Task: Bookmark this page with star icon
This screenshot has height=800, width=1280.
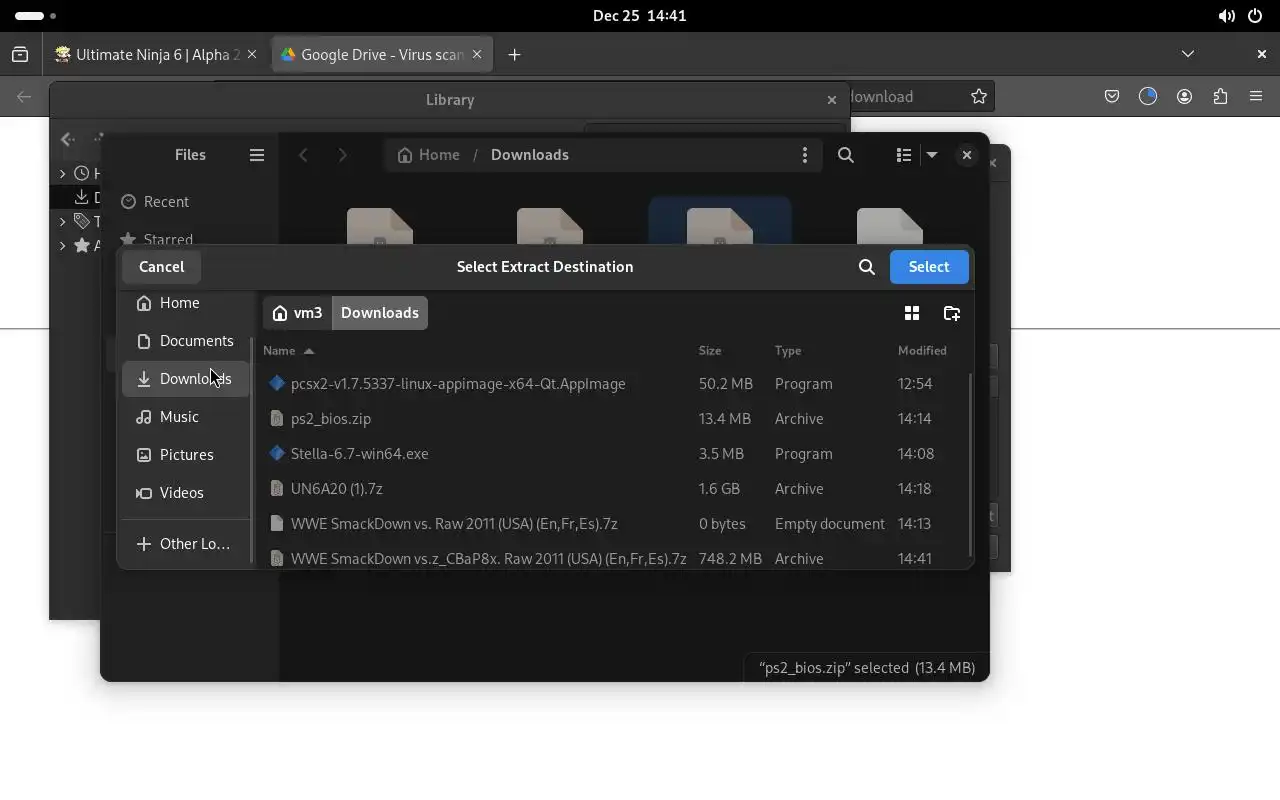Action: 979,97
